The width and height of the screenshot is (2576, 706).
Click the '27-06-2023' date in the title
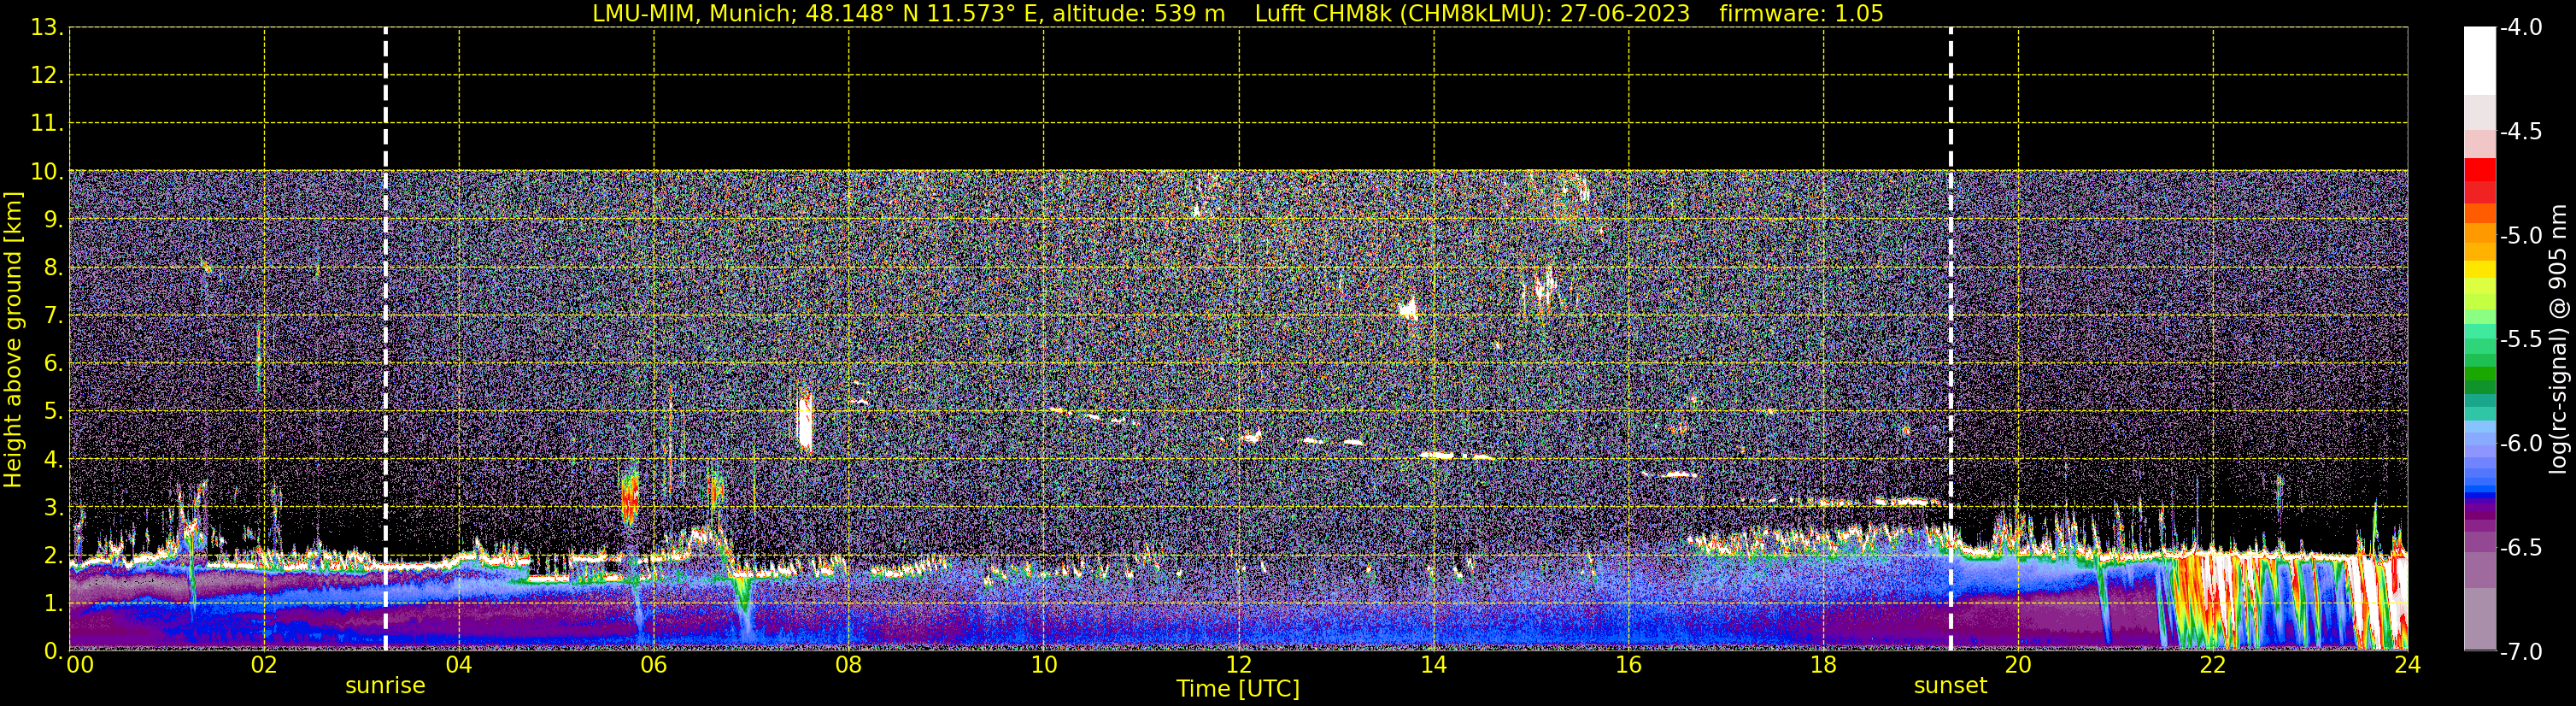click(1625, 13)
